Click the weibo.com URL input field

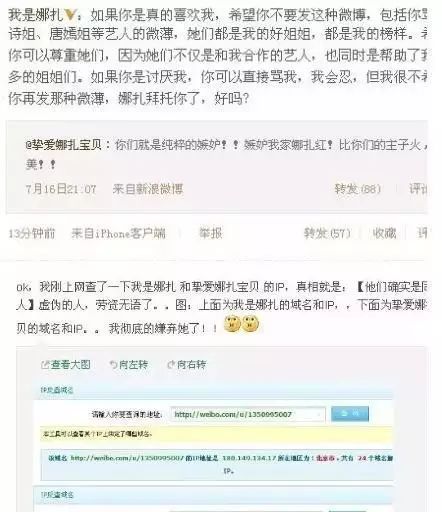(x=248, y=414)
